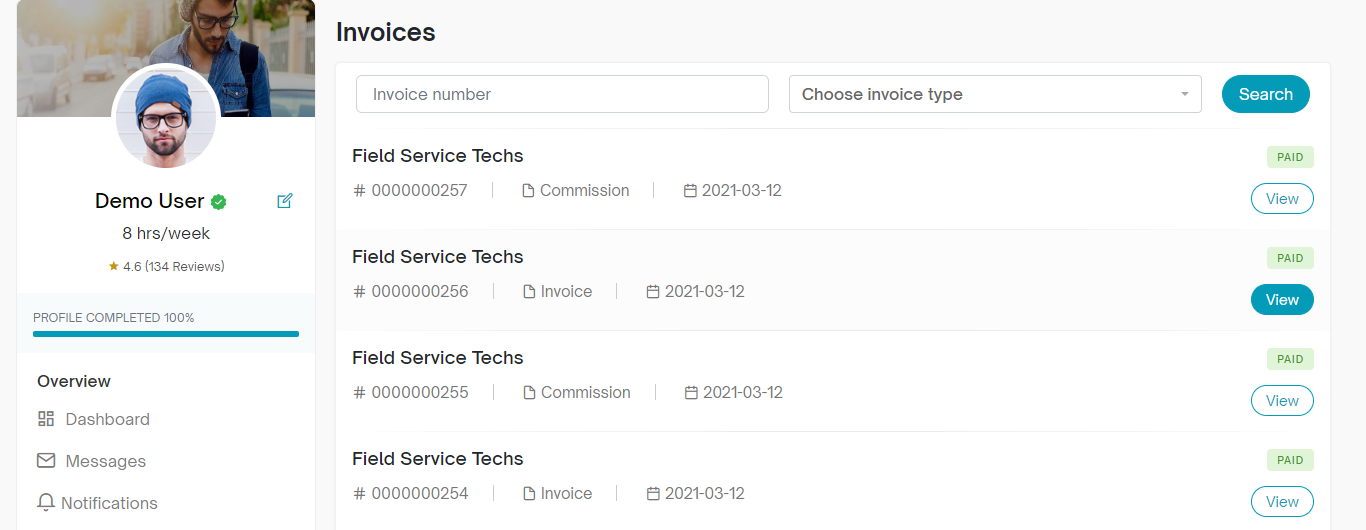This screenshot has width=1366, height=530.
Task: Click the Notifications bell icon
Action: (x=46, y=503)
